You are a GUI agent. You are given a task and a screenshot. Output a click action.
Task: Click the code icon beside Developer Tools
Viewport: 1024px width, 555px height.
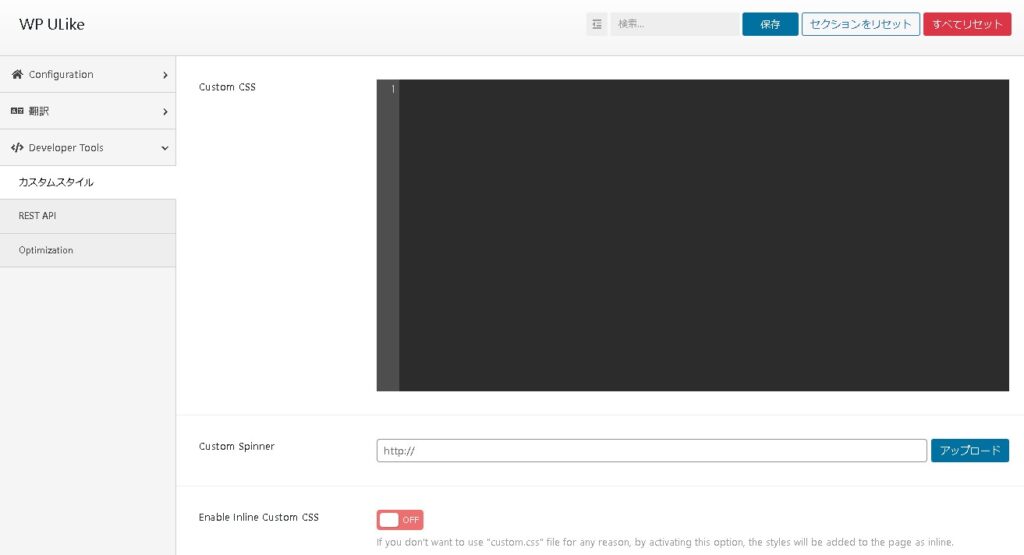(17, 148)
